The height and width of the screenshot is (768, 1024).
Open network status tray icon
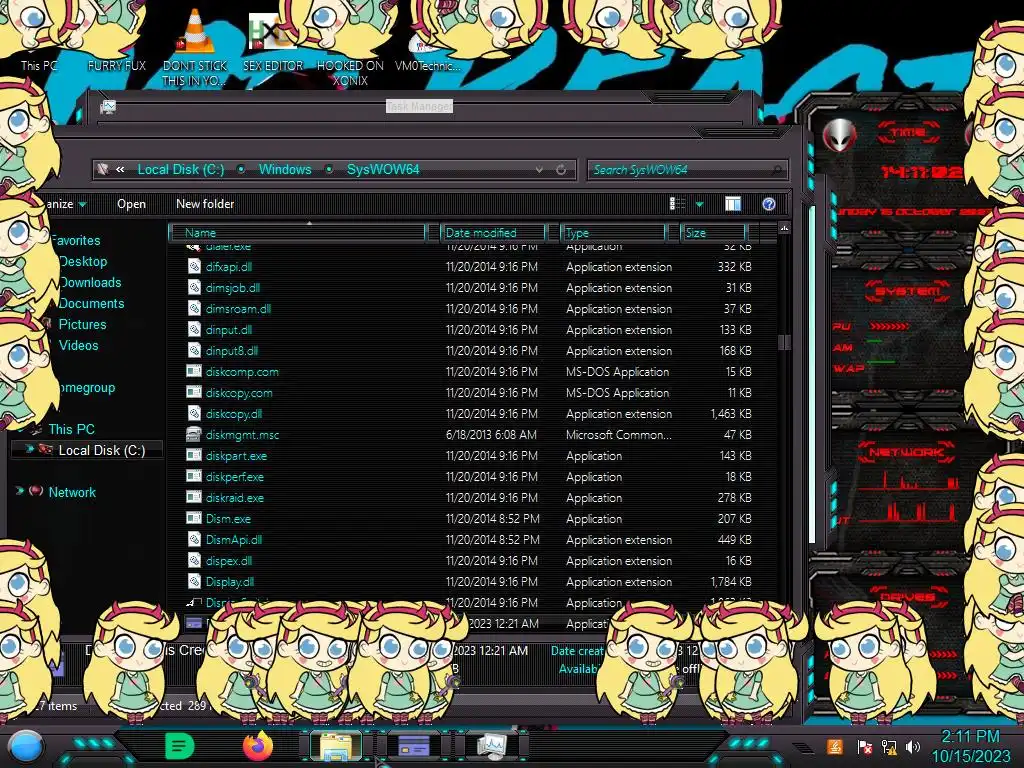tap(889, 746)
